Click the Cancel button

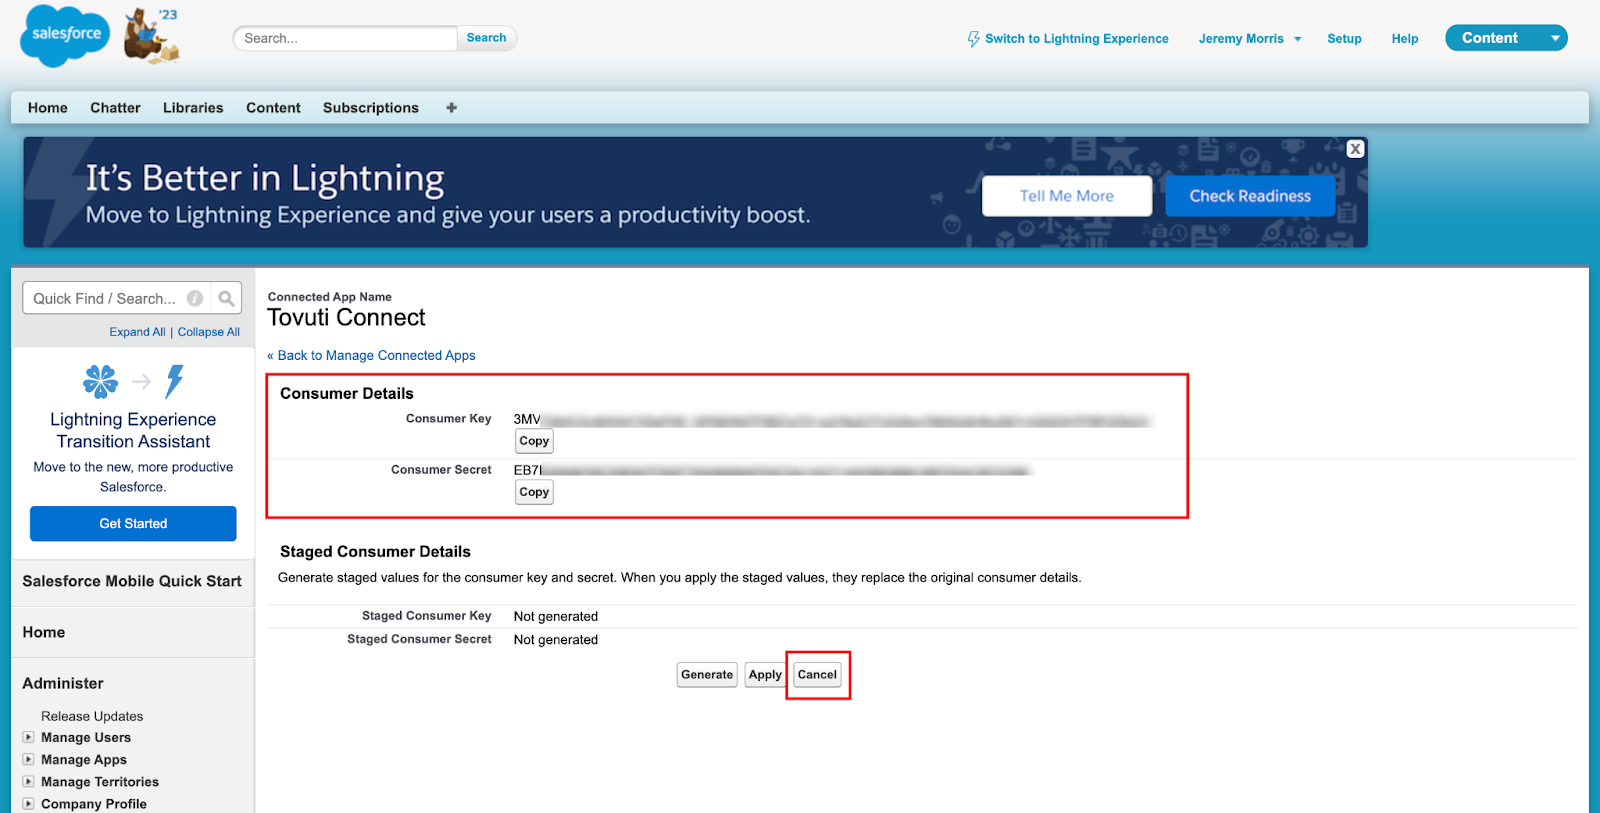[817, 675]
